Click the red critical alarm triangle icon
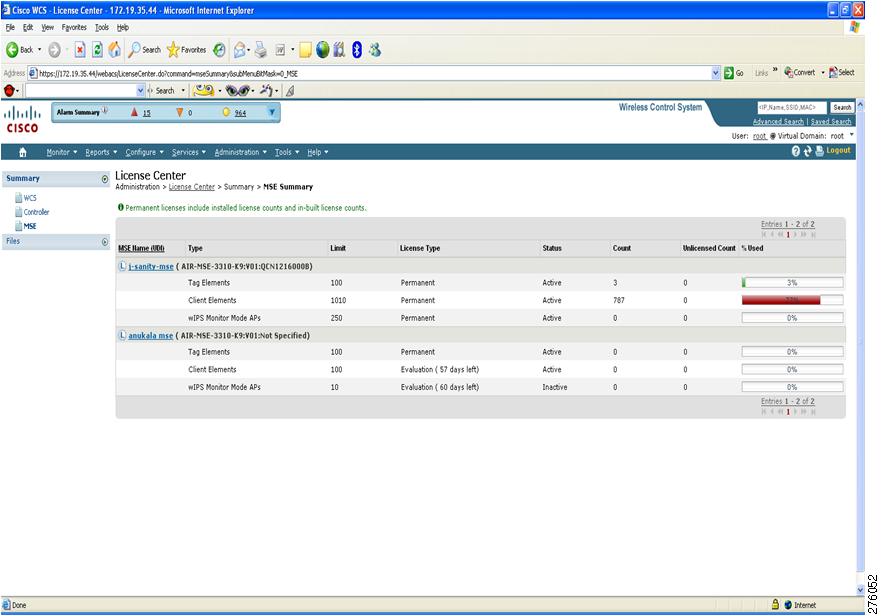The image size is (881, 616). (134, 112)
